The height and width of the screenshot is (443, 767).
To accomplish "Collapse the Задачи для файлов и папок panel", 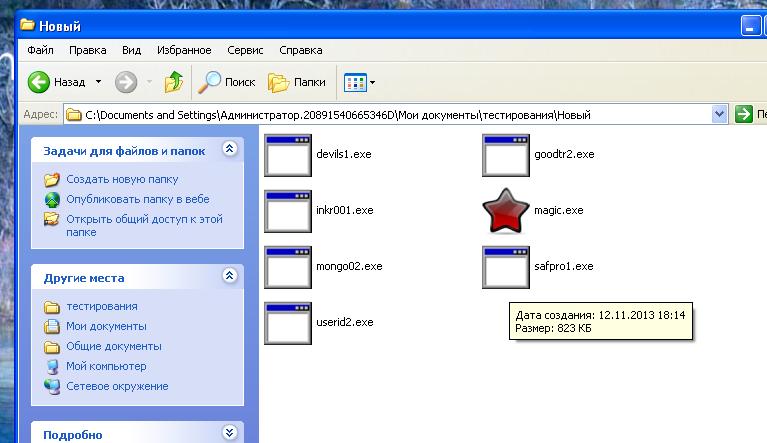I will pyautogui.click(x=229, y=150).
